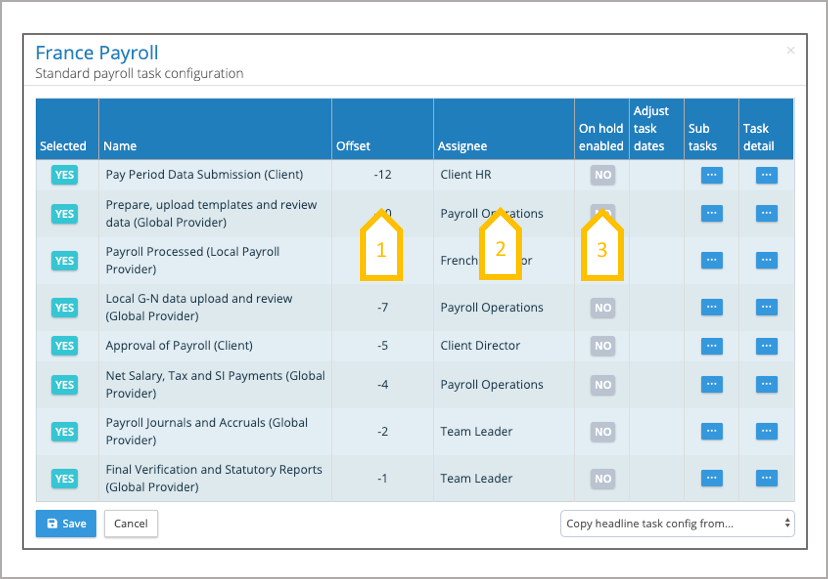Click the Offset column header
Screen dimensions: 828x579
point(353,146)
